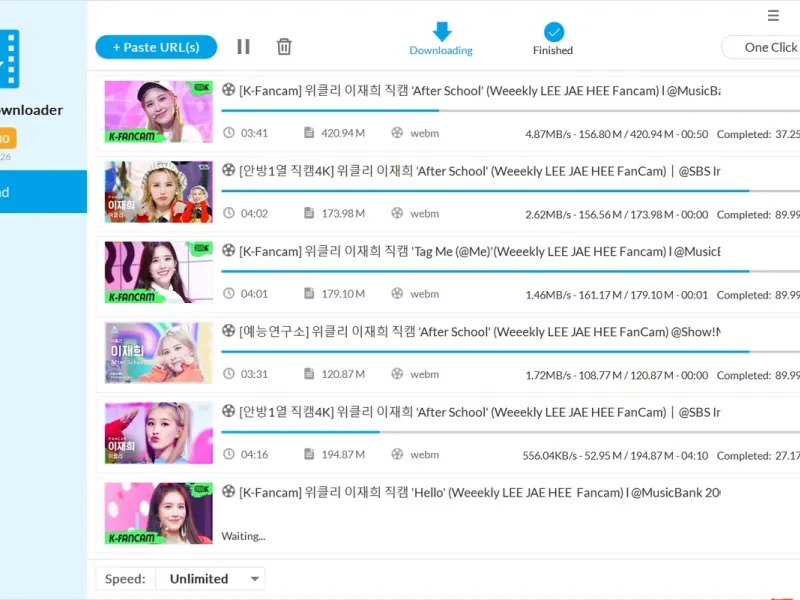Open thumbnail of 173.98 M After School video
This screenshot has width=800, height=600.
click(159, 192)
